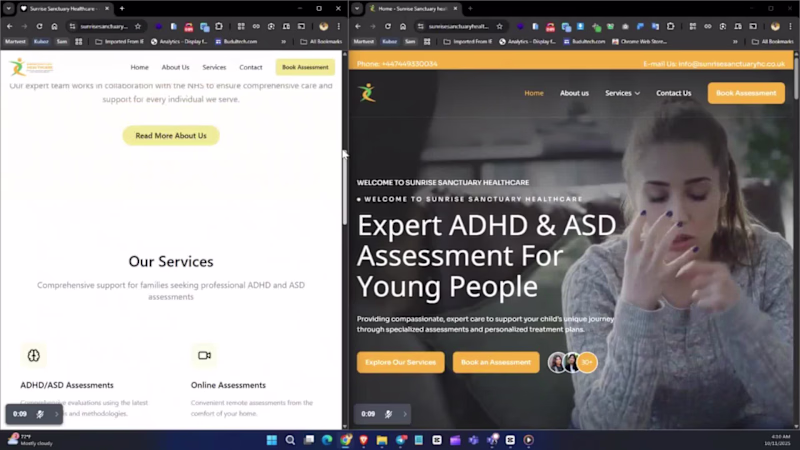Bookmark page with star in right window
Screen dimensions: 800x450
(499, 27)
